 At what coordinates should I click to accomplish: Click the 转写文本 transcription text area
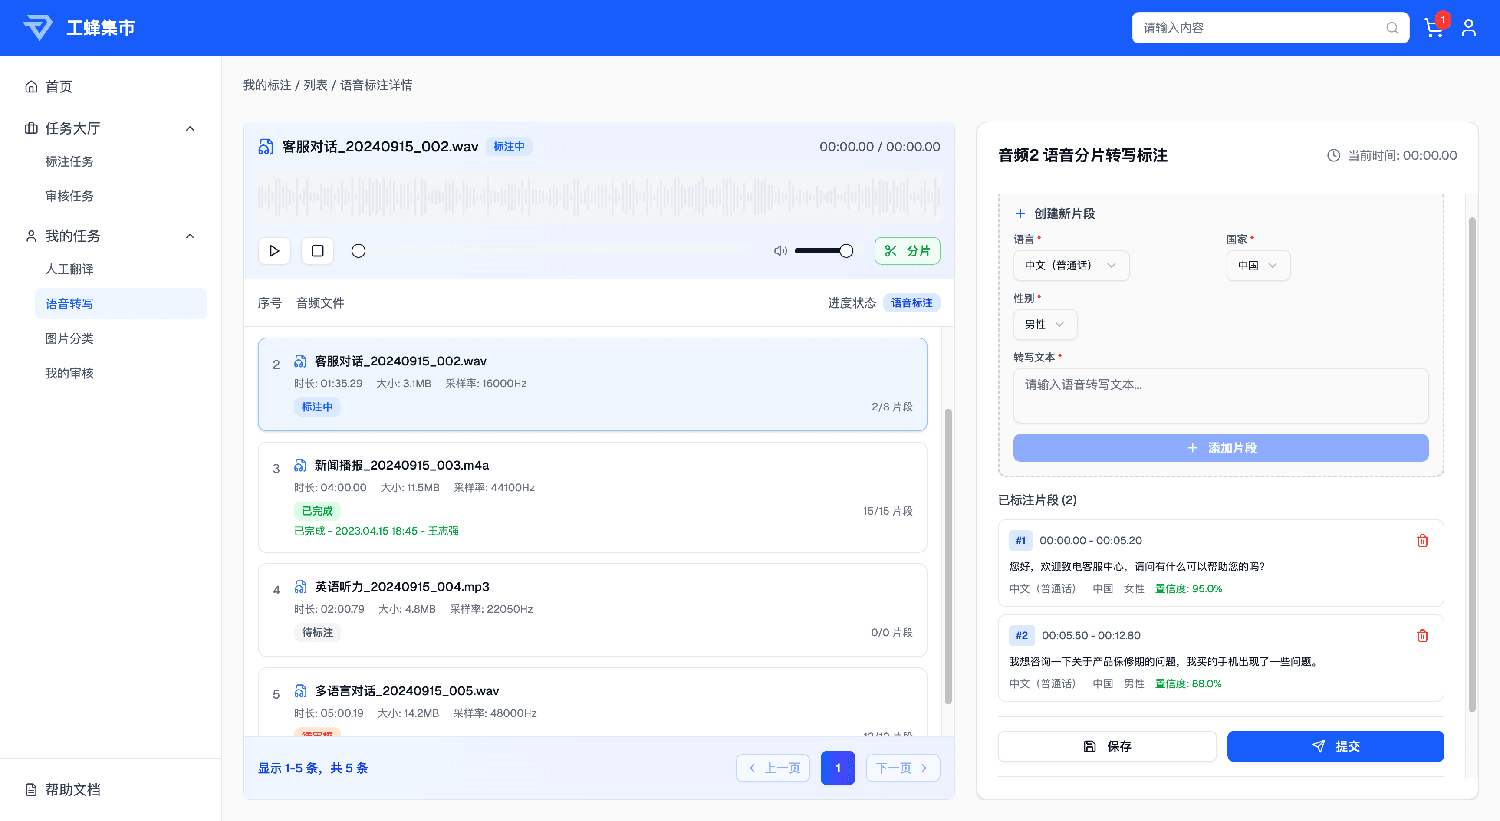(1220, 396)
